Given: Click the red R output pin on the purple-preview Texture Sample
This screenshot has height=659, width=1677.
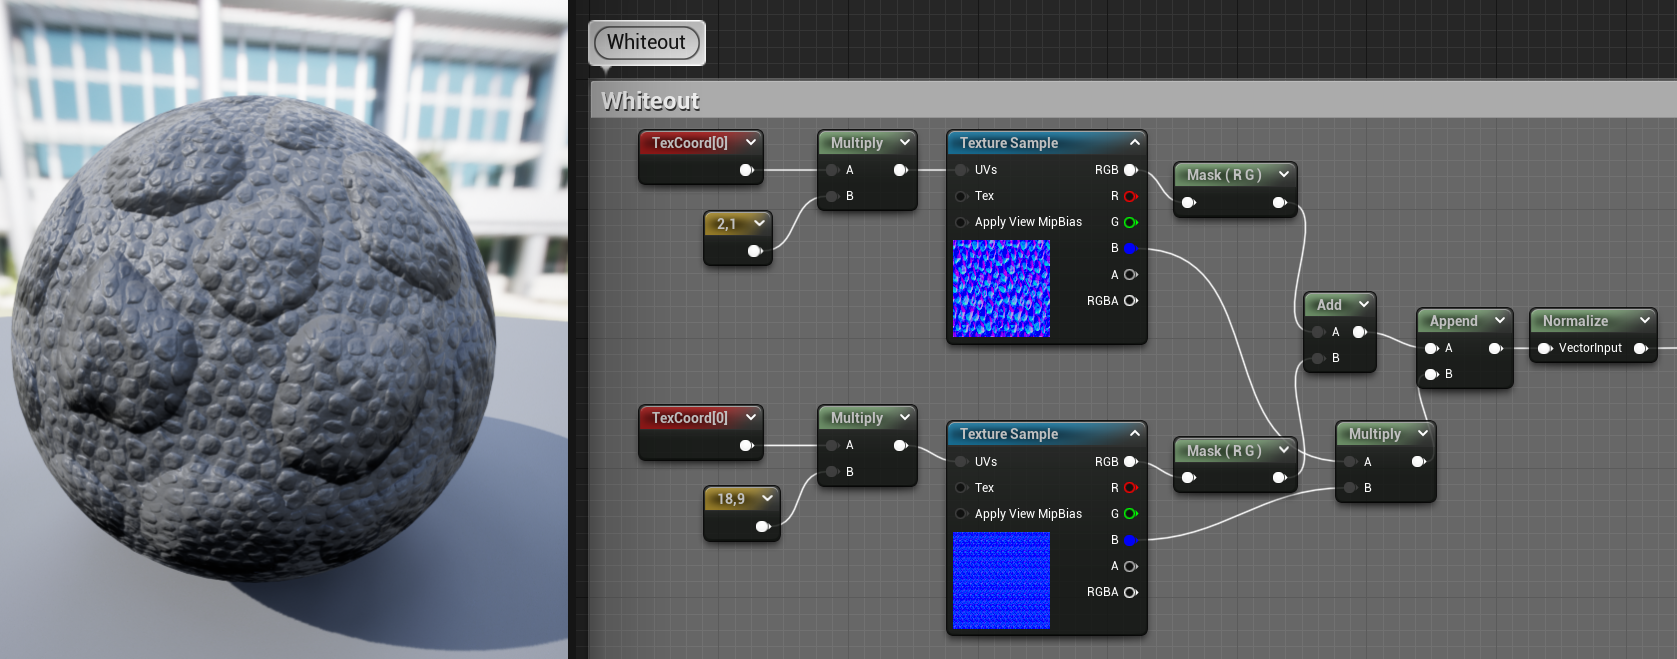Looking at the screenshot, I should 1131,196.
